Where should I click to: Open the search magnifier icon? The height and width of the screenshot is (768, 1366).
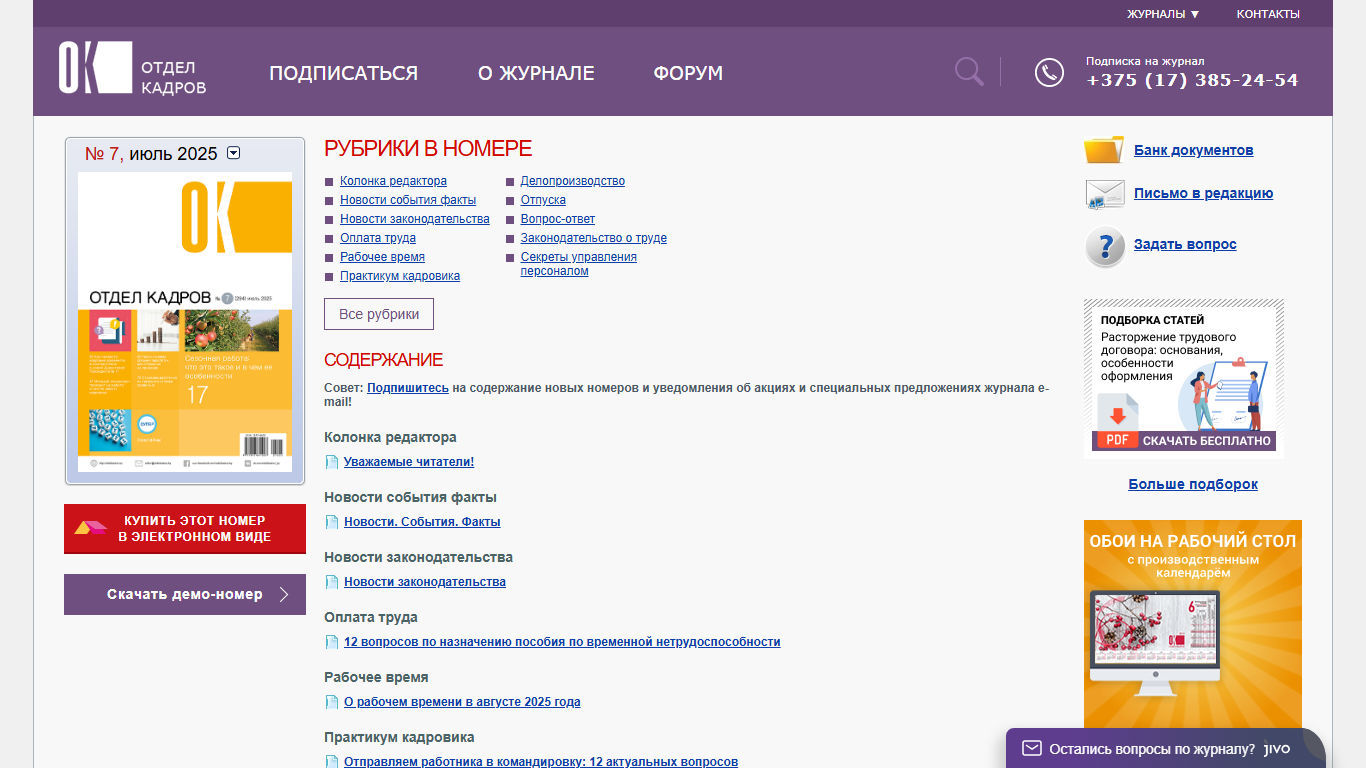tap(968, 71)
